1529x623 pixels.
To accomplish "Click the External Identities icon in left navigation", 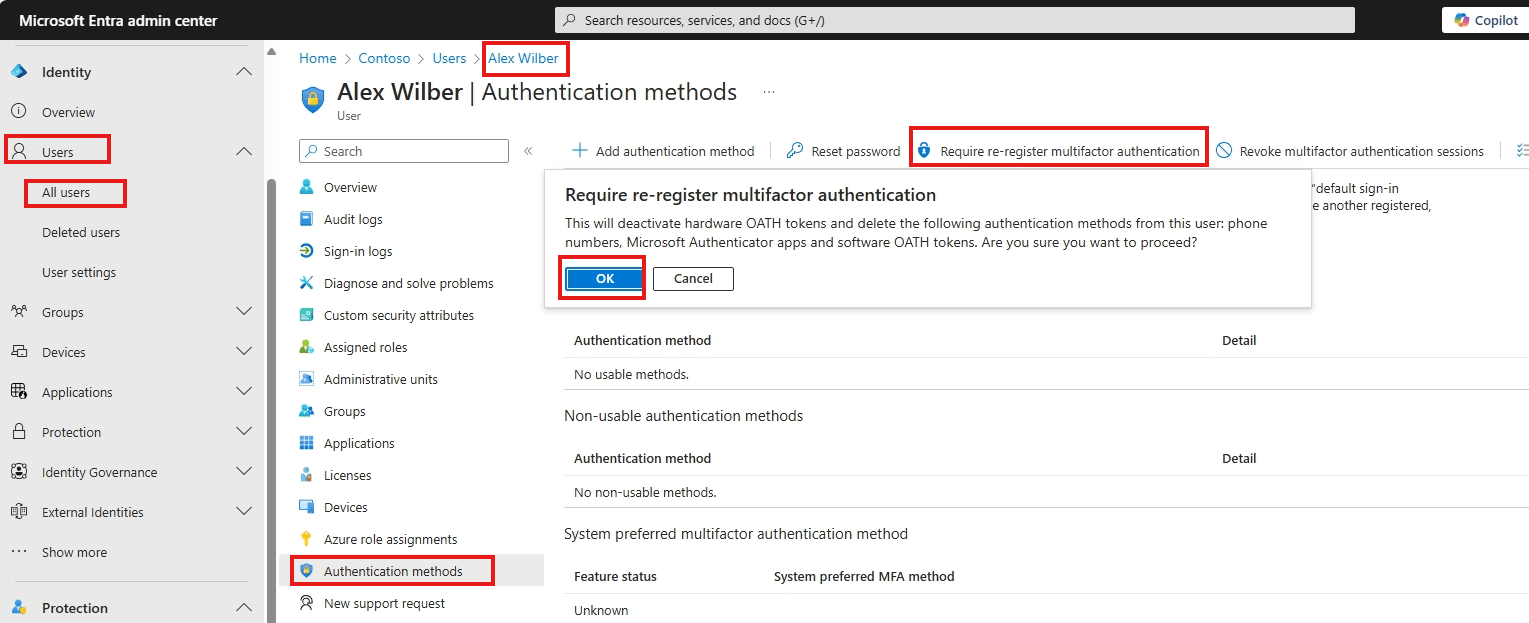I will 19,512.
